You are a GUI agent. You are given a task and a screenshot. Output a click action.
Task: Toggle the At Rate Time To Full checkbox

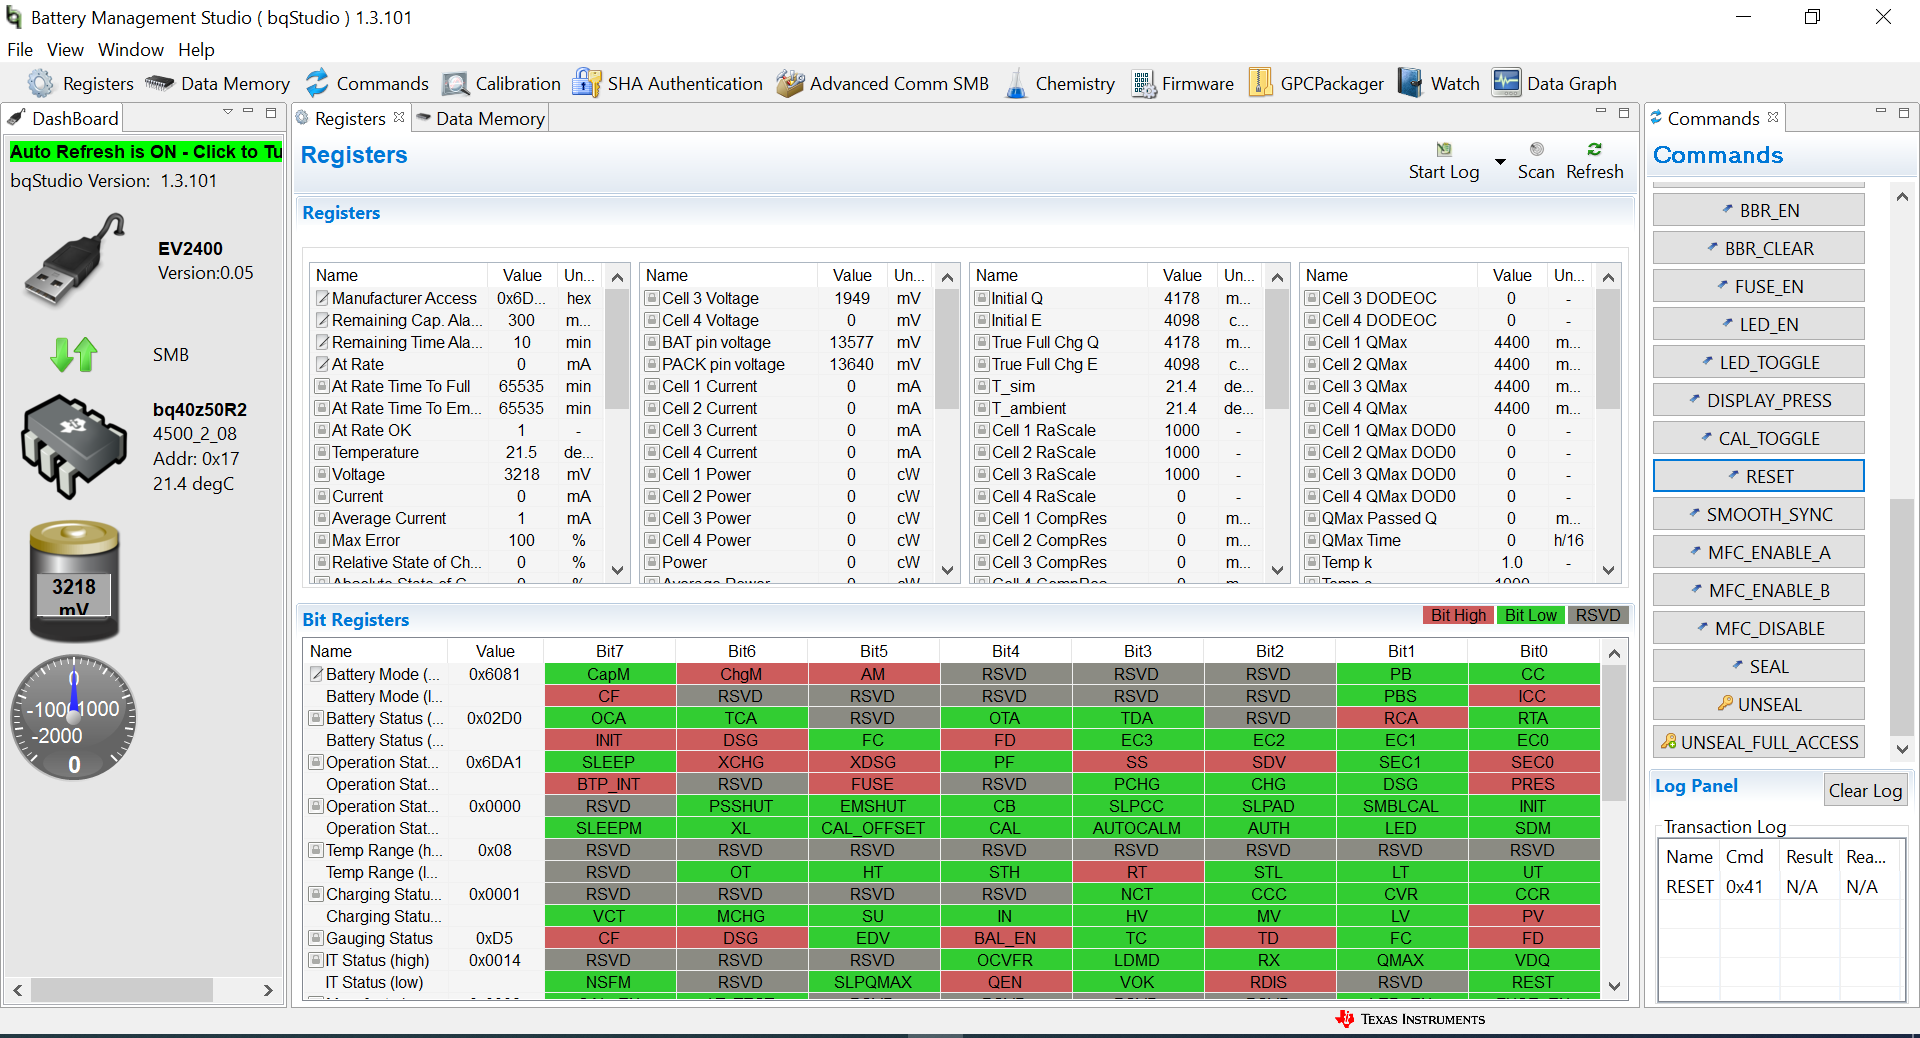tap(322, 386)
